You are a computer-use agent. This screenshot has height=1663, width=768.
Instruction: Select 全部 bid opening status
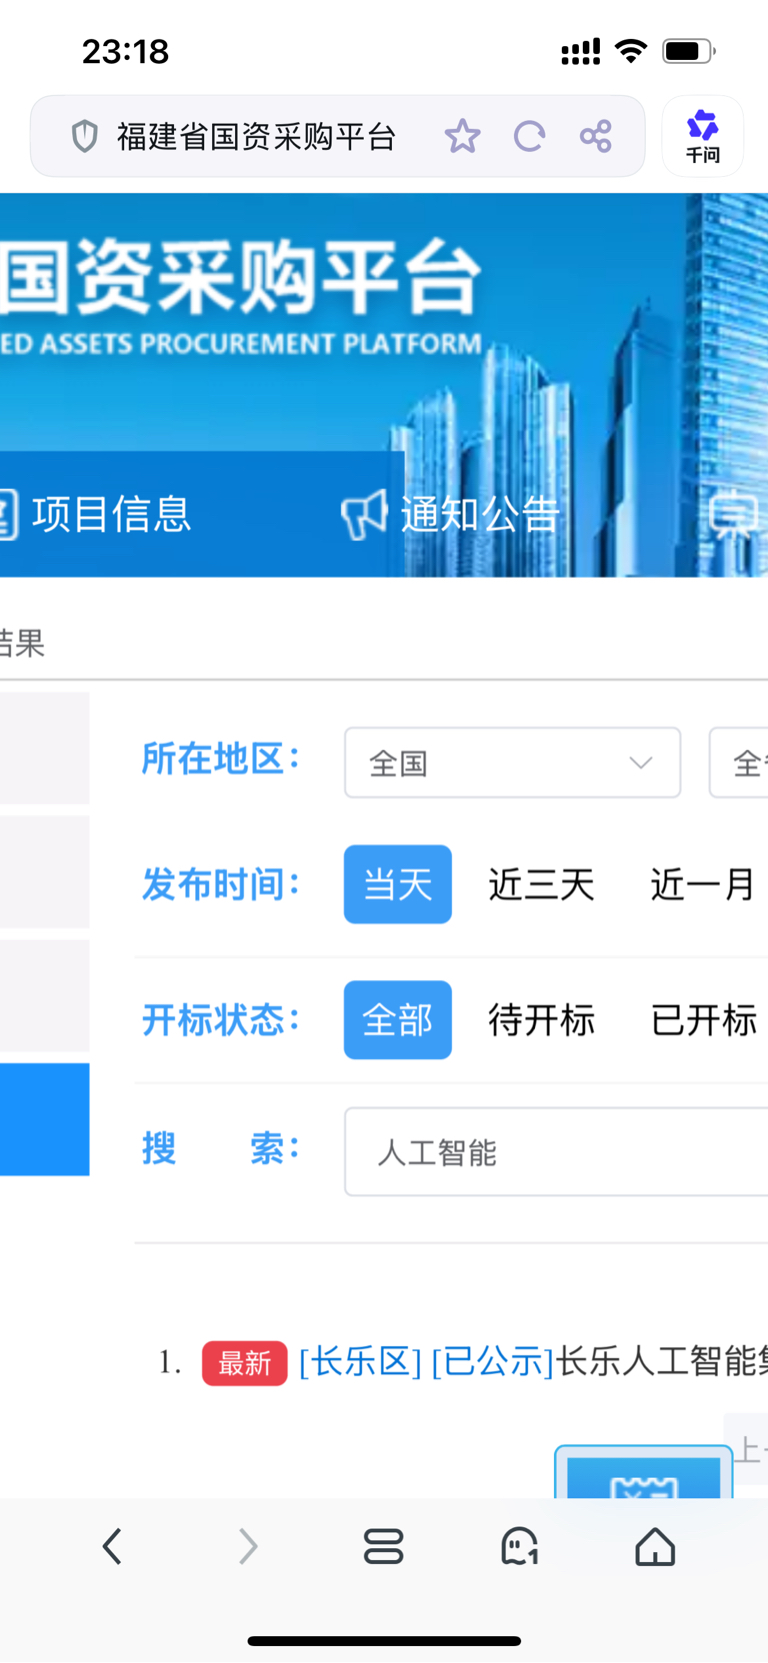[398, 1020]
